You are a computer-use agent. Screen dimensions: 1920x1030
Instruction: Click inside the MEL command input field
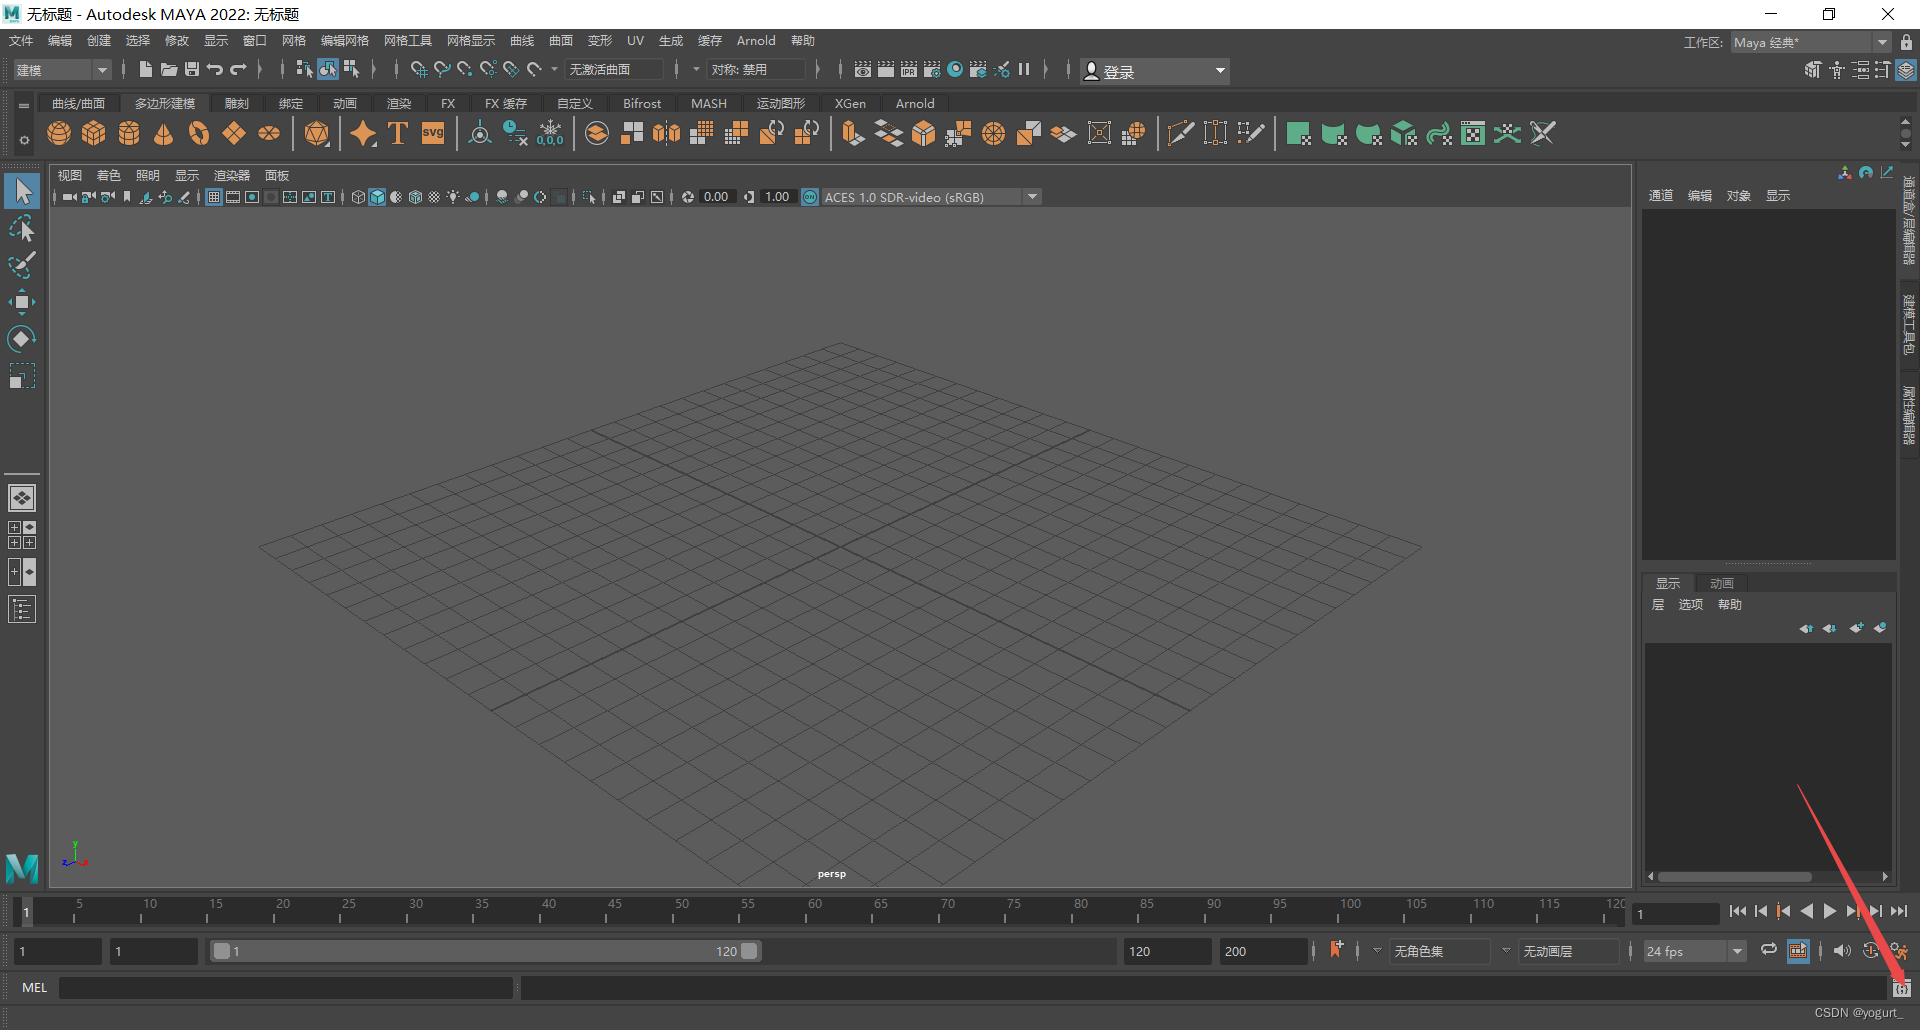[285, 987]
